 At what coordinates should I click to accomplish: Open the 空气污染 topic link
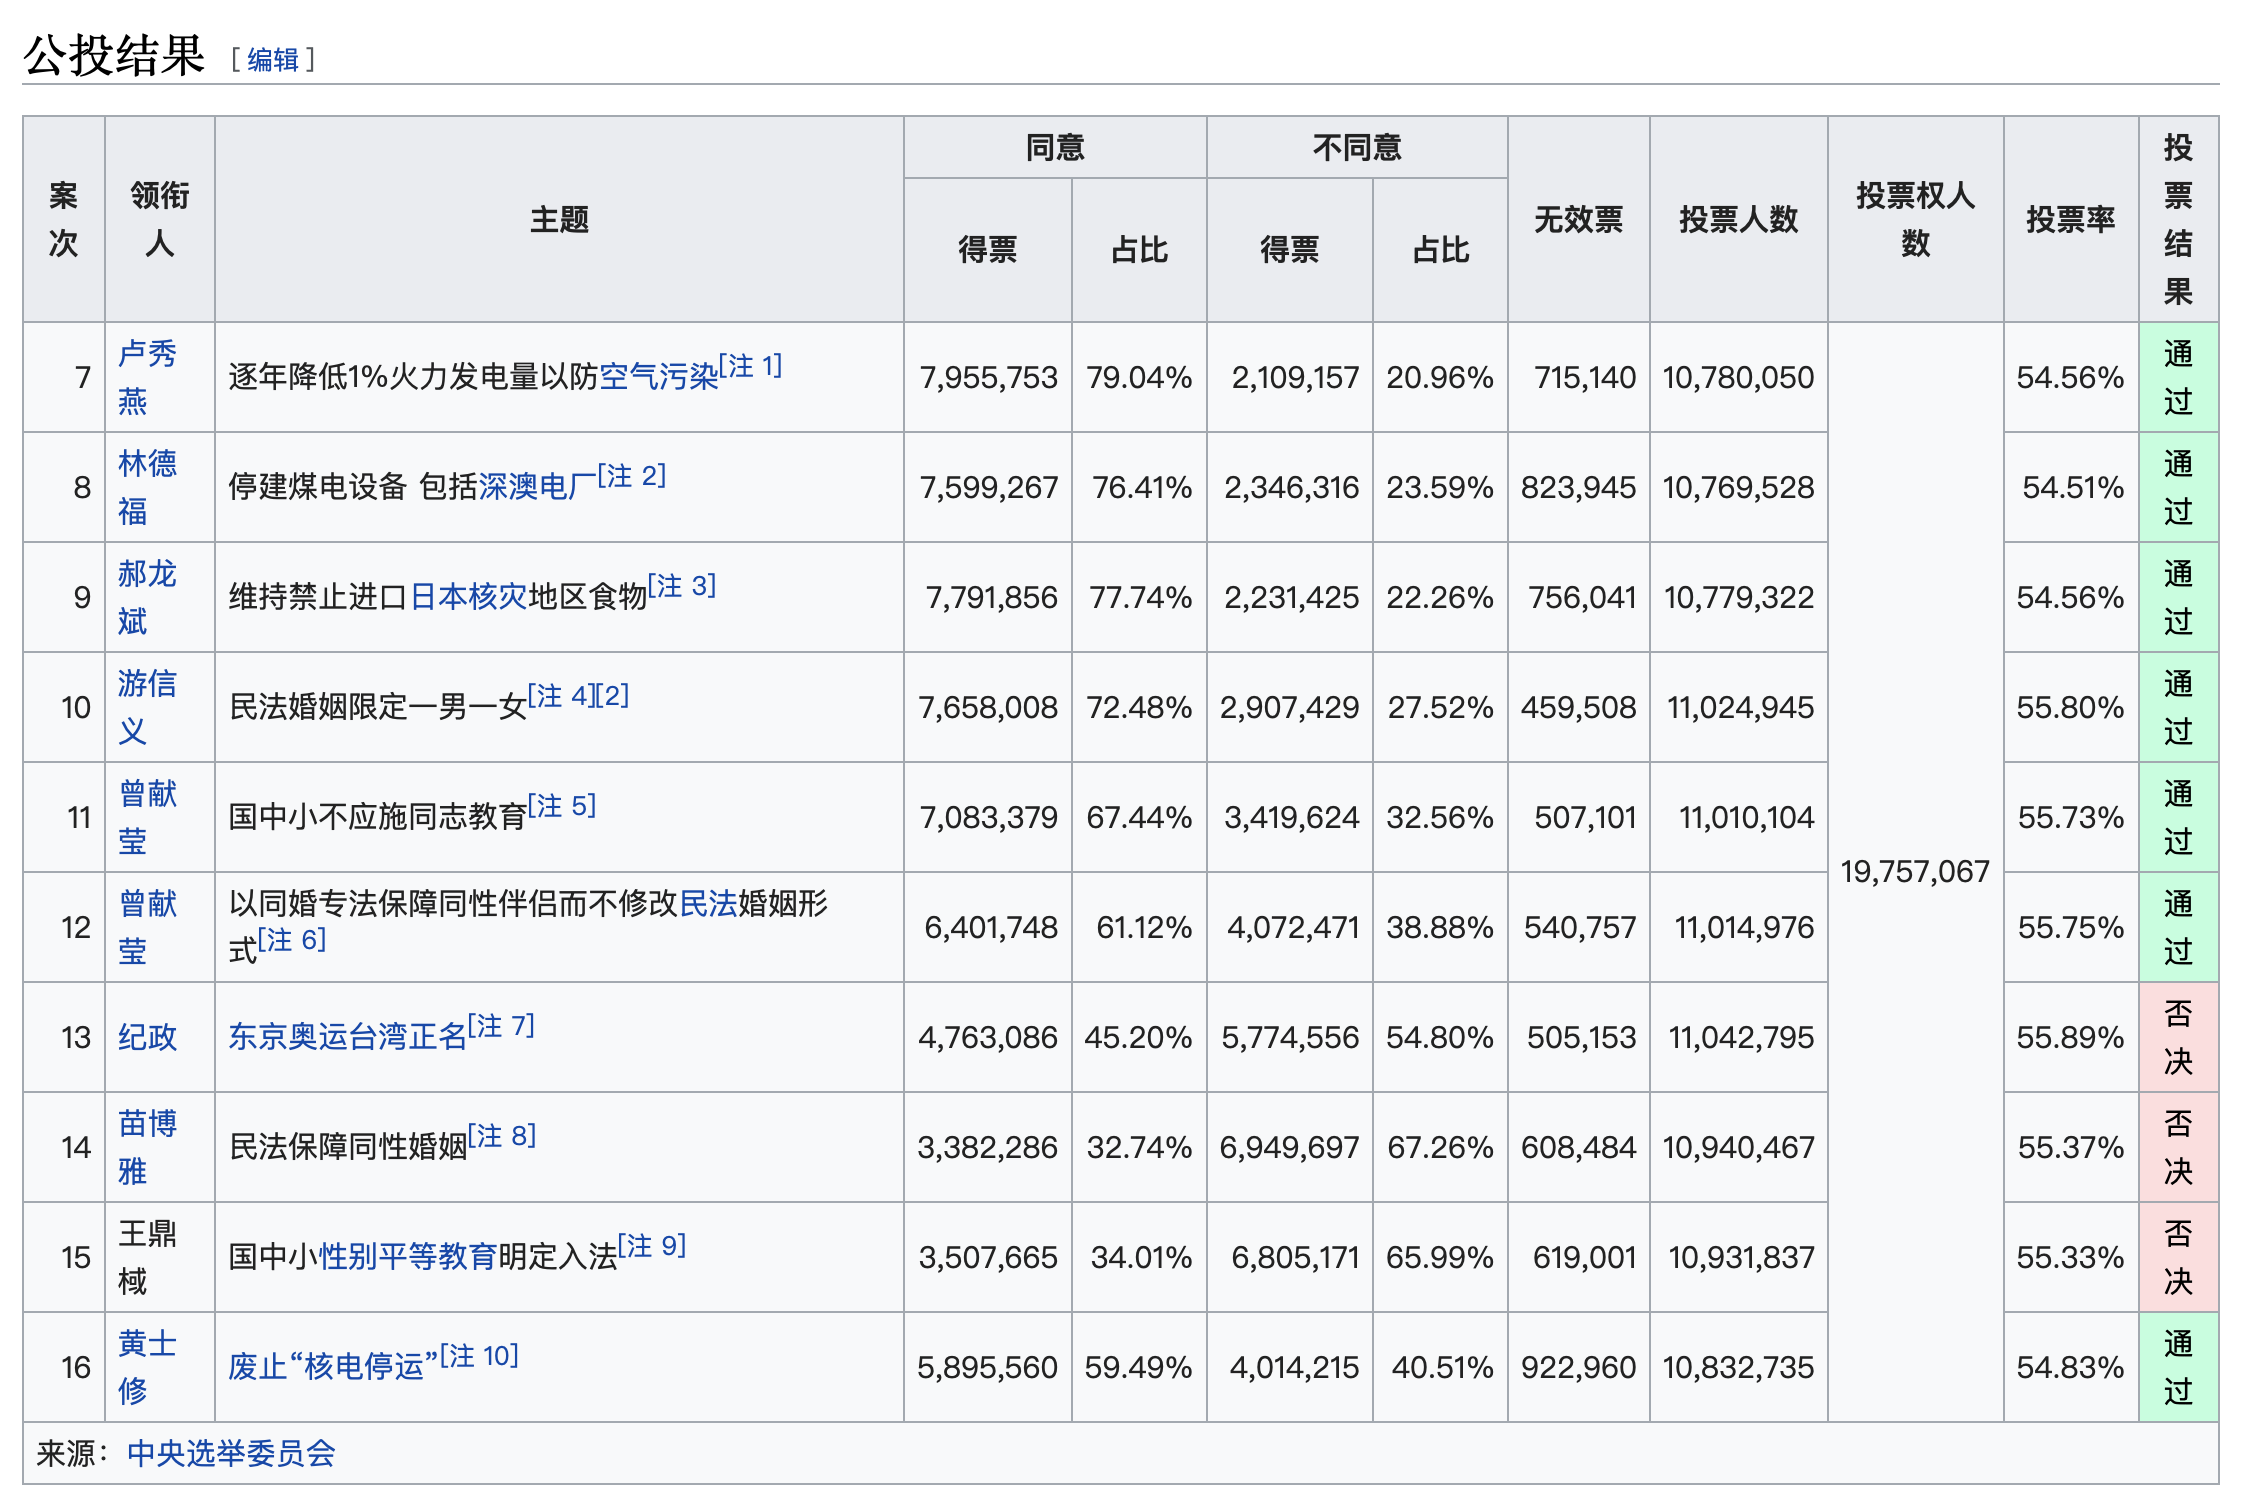[x=658, y=377]
